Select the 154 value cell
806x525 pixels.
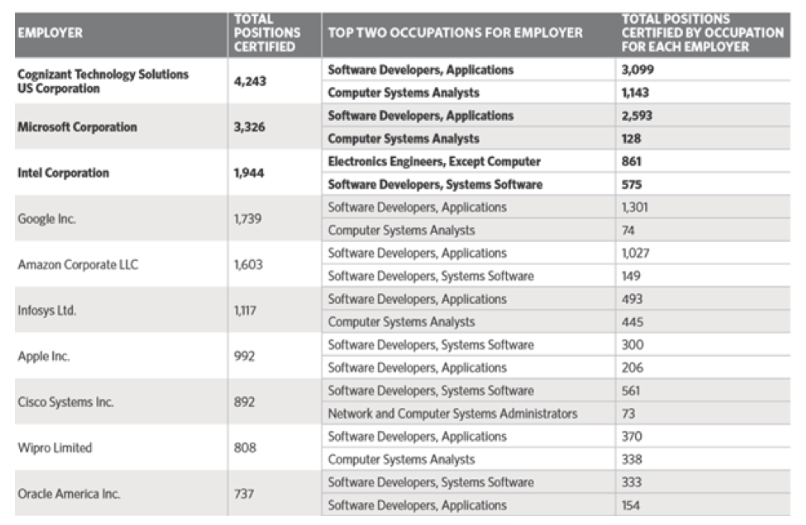coord(703,505)
